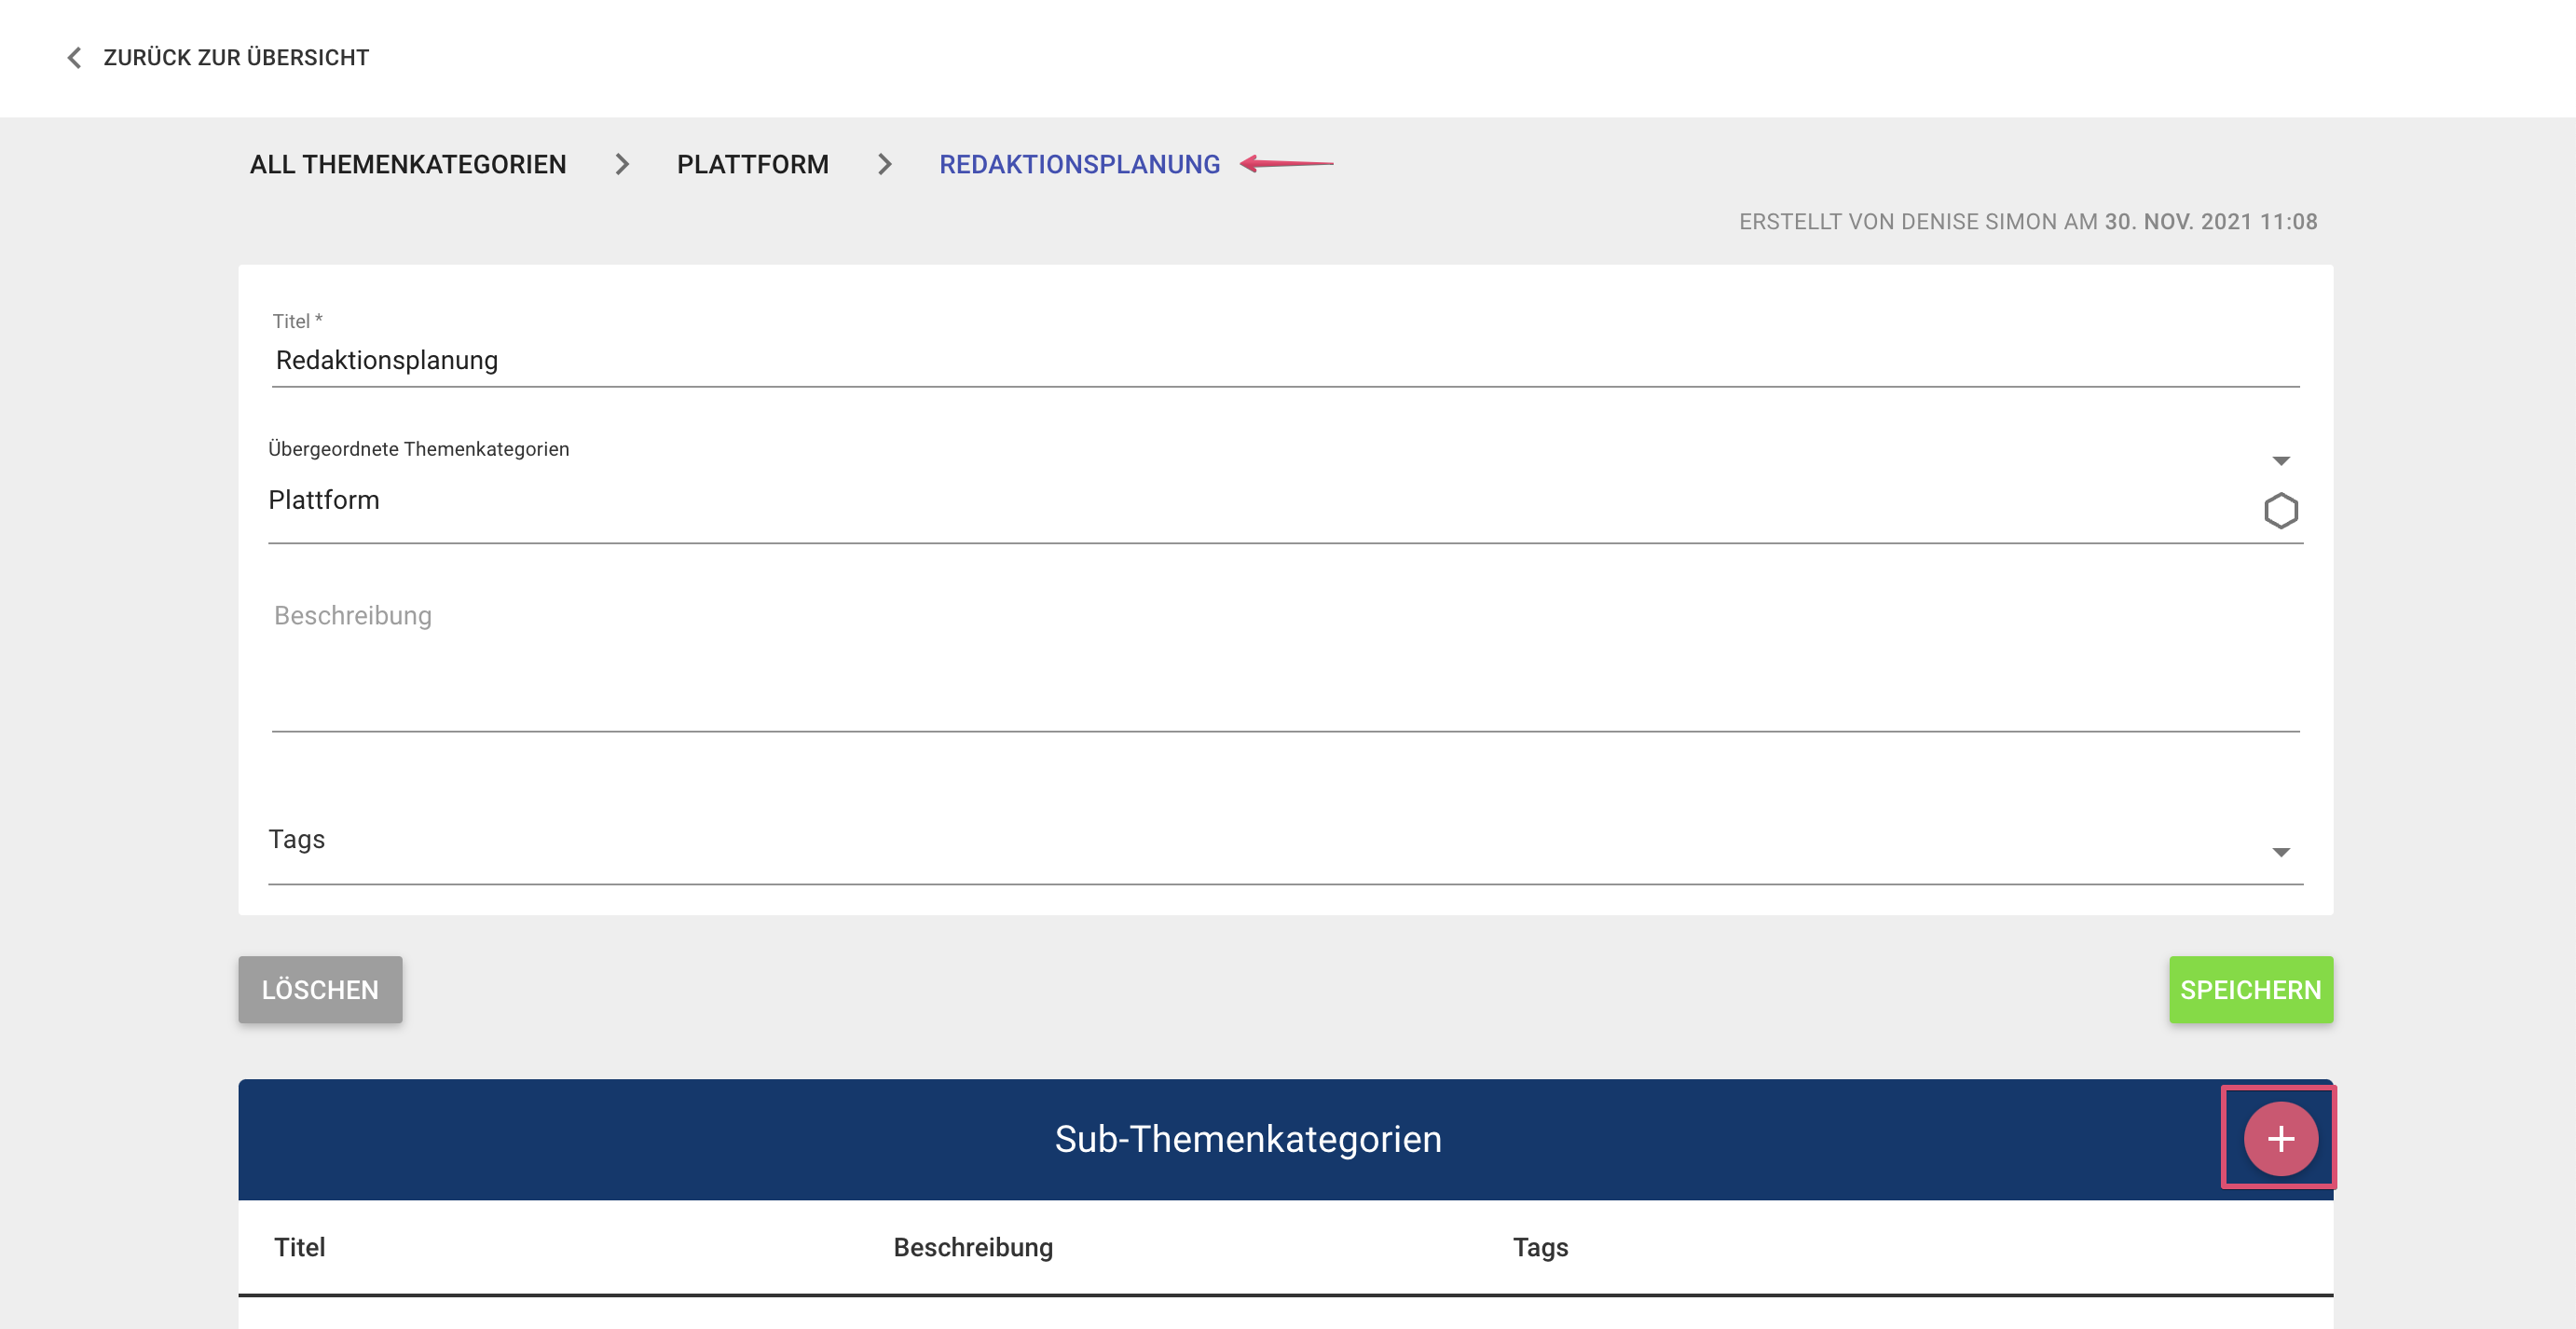Click the Titel column header

[299, 1247]
